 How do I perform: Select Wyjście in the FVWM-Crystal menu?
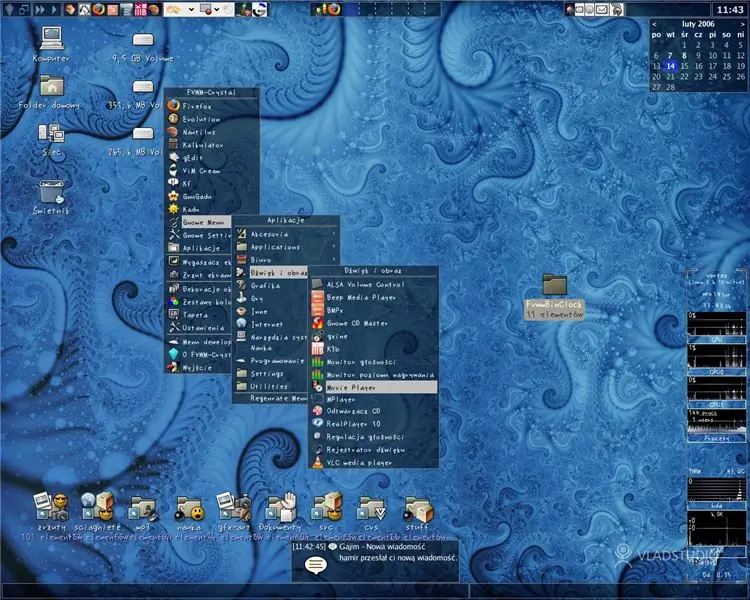point(199,367)
